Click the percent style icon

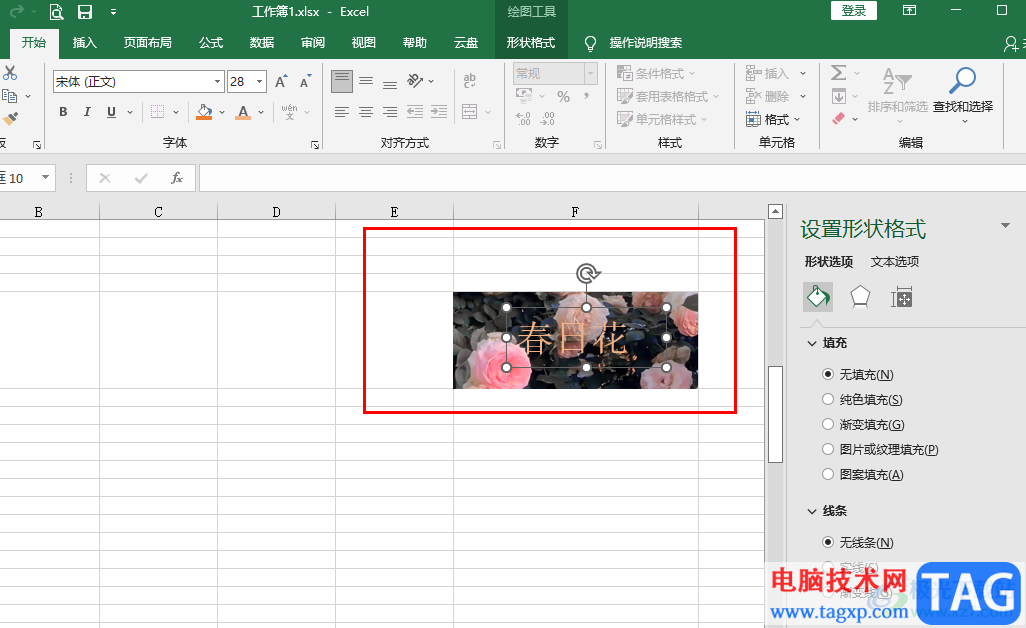tap(563, 97)
